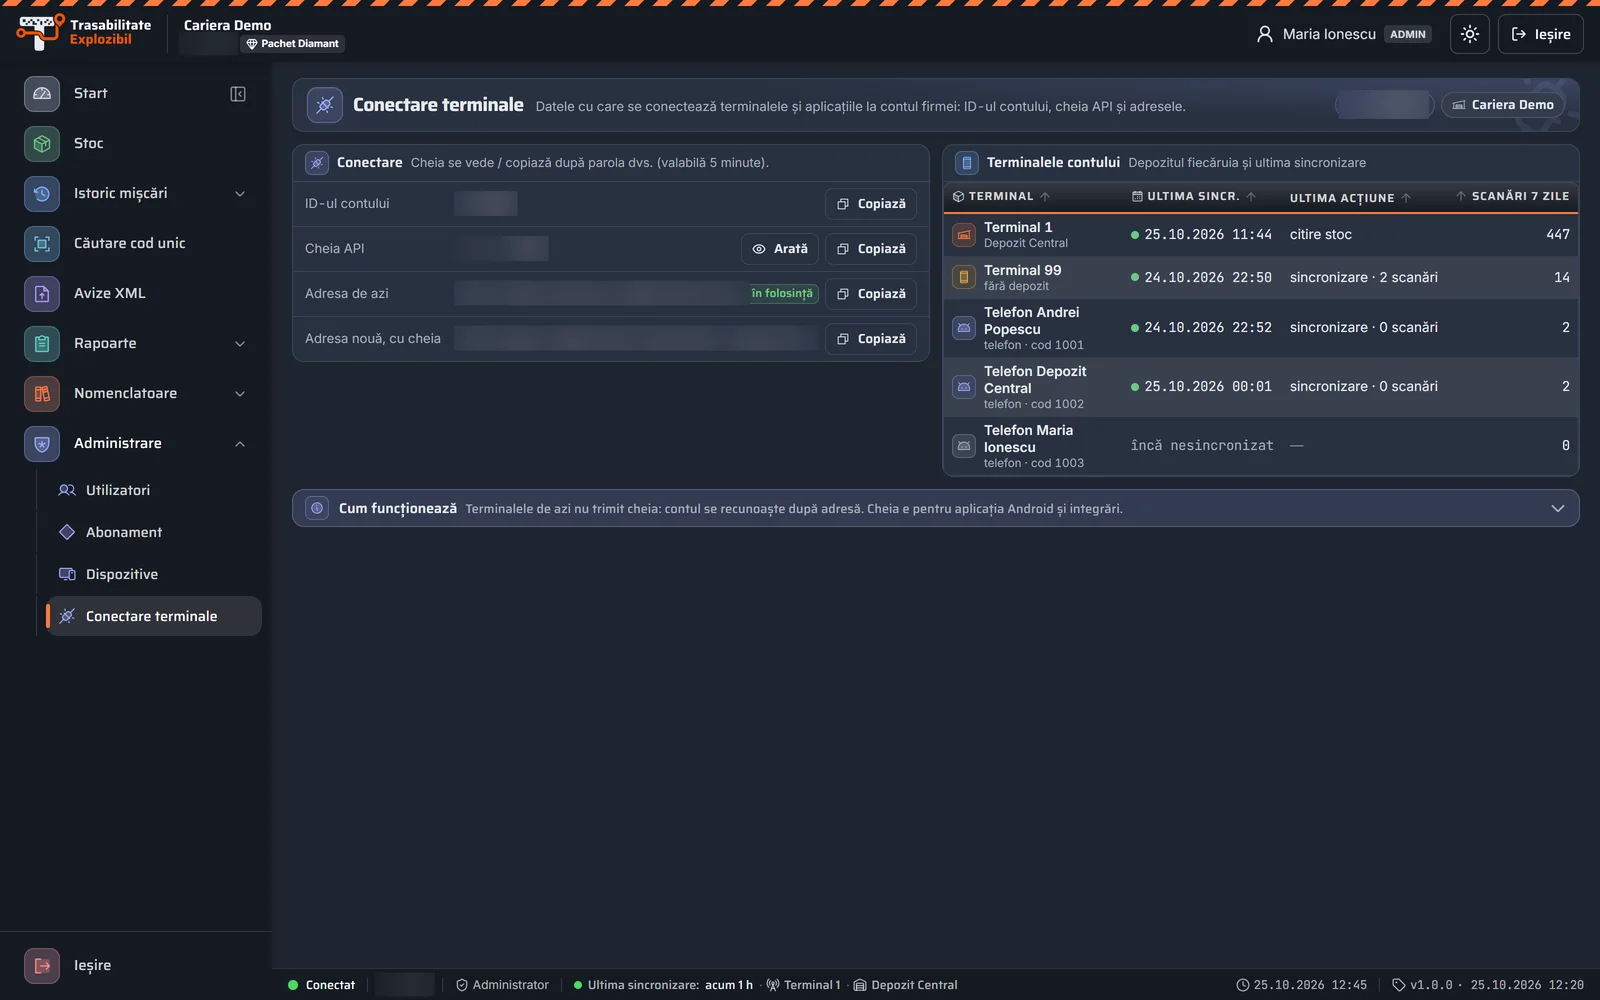Open the Start dashboard icon
1600x1000 pixels.
(x=42, y=93)
